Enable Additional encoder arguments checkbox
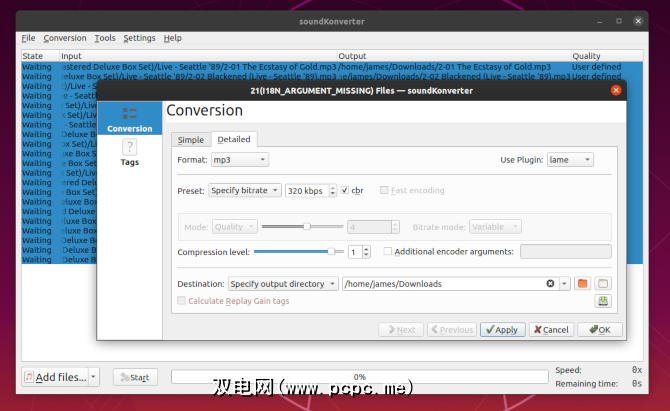Viewport: 670px width, 411px height. [388, 251]
